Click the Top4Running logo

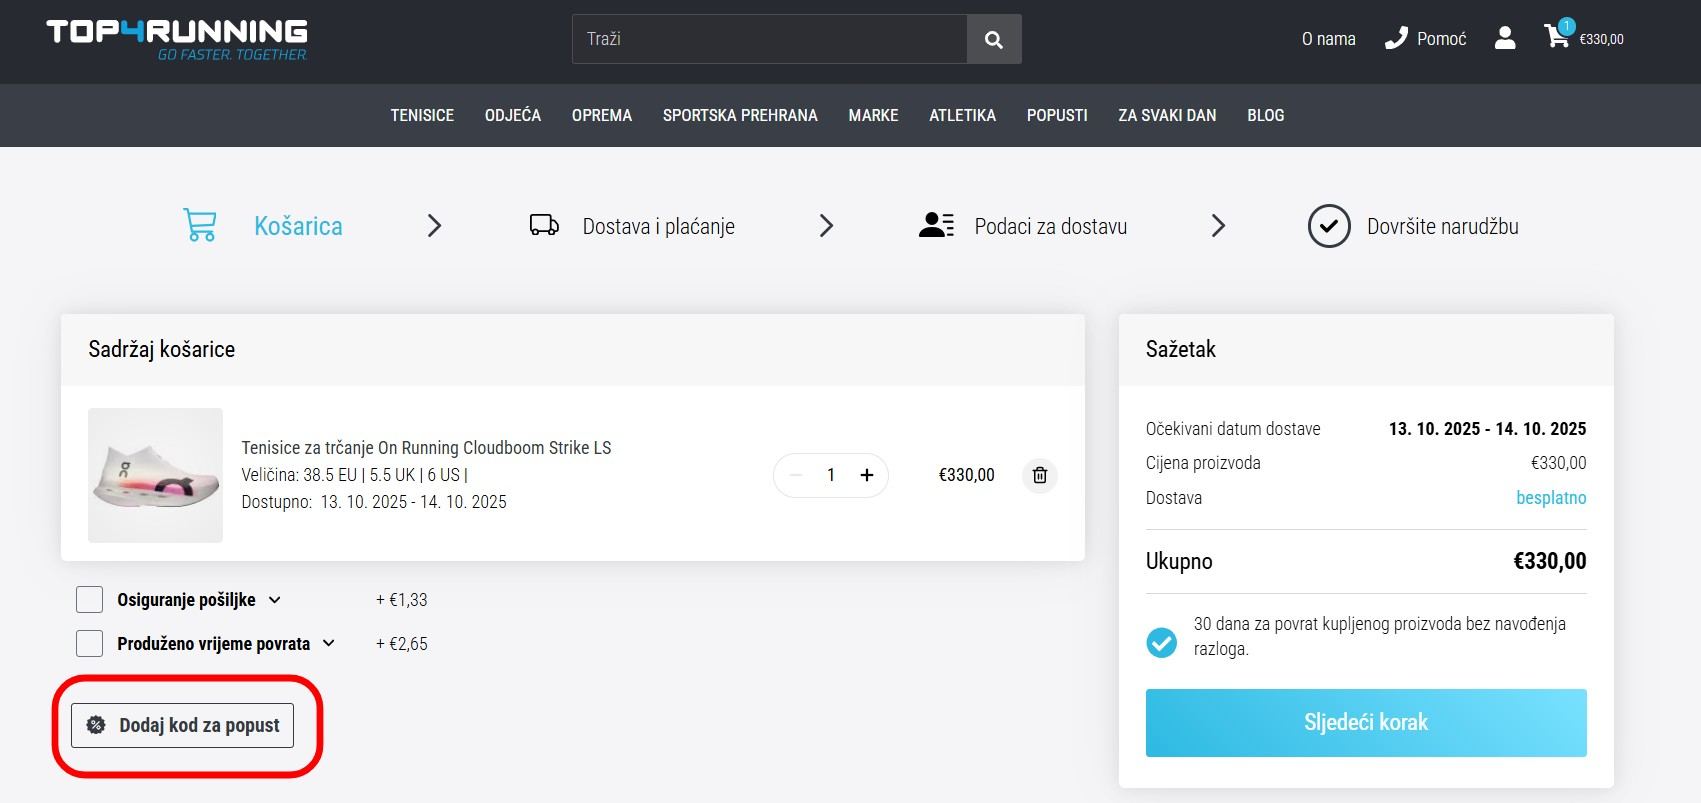coord(177,39)
